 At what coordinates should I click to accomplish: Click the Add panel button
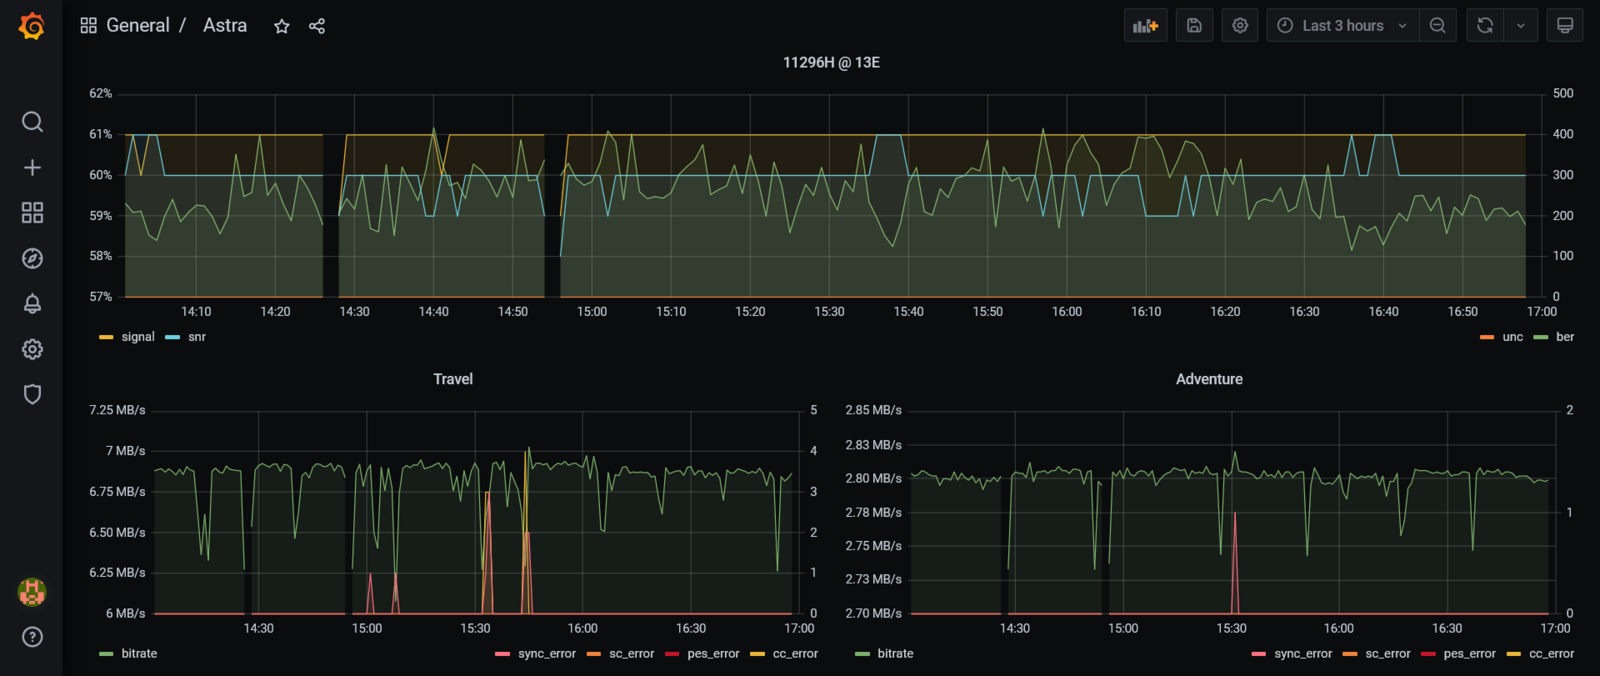click(1146, 26)
